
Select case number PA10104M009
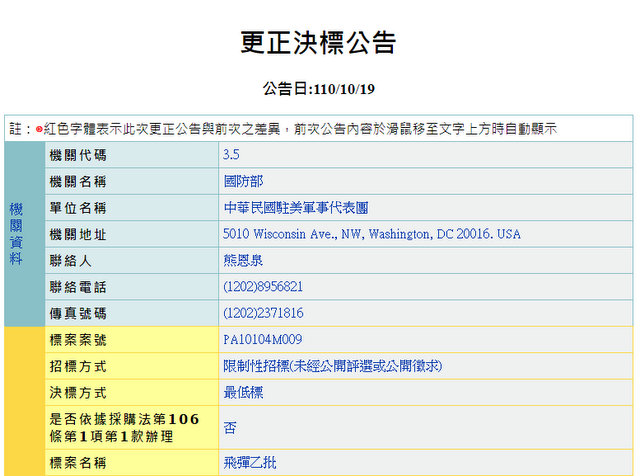pyautogui.click(x=262, y=340)
